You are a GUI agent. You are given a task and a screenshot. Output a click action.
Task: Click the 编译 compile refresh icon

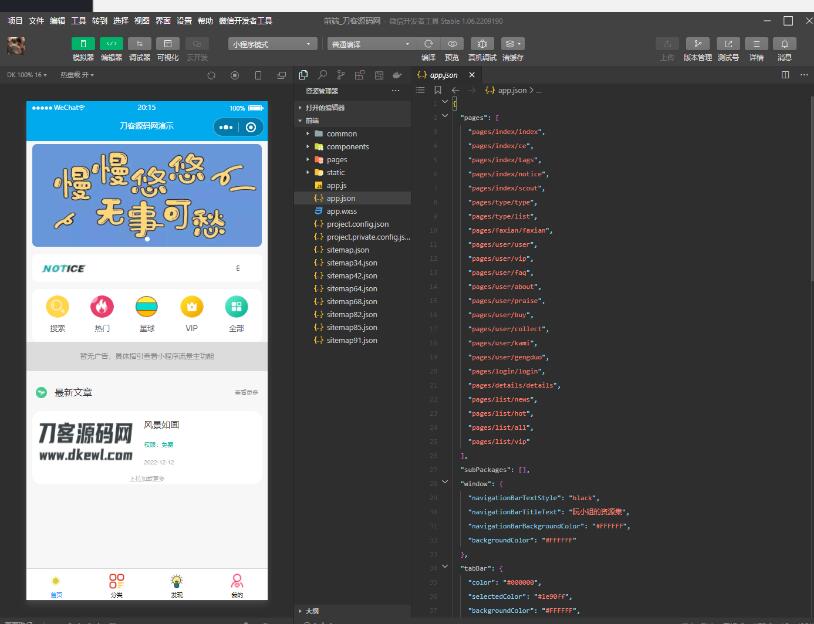(x=428, y=43)
